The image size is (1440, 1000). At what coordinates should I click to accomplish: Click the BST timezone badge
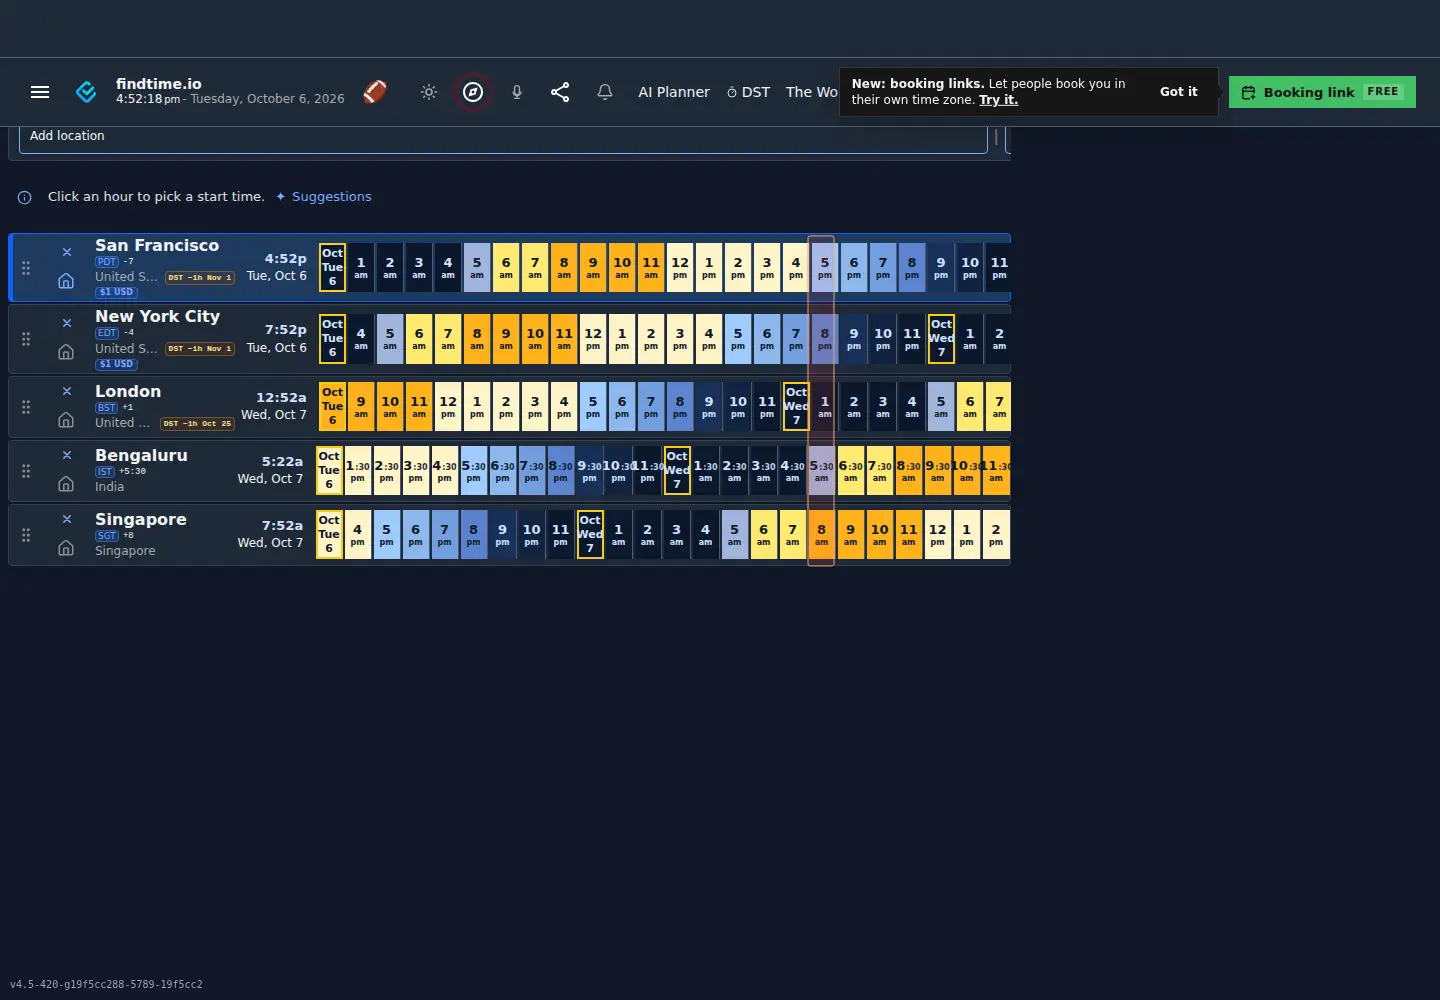pos(106,408)
